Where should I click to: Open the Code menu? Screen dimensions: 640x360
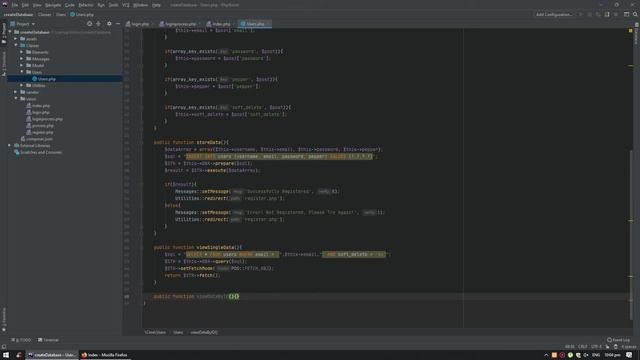(70, 5)
